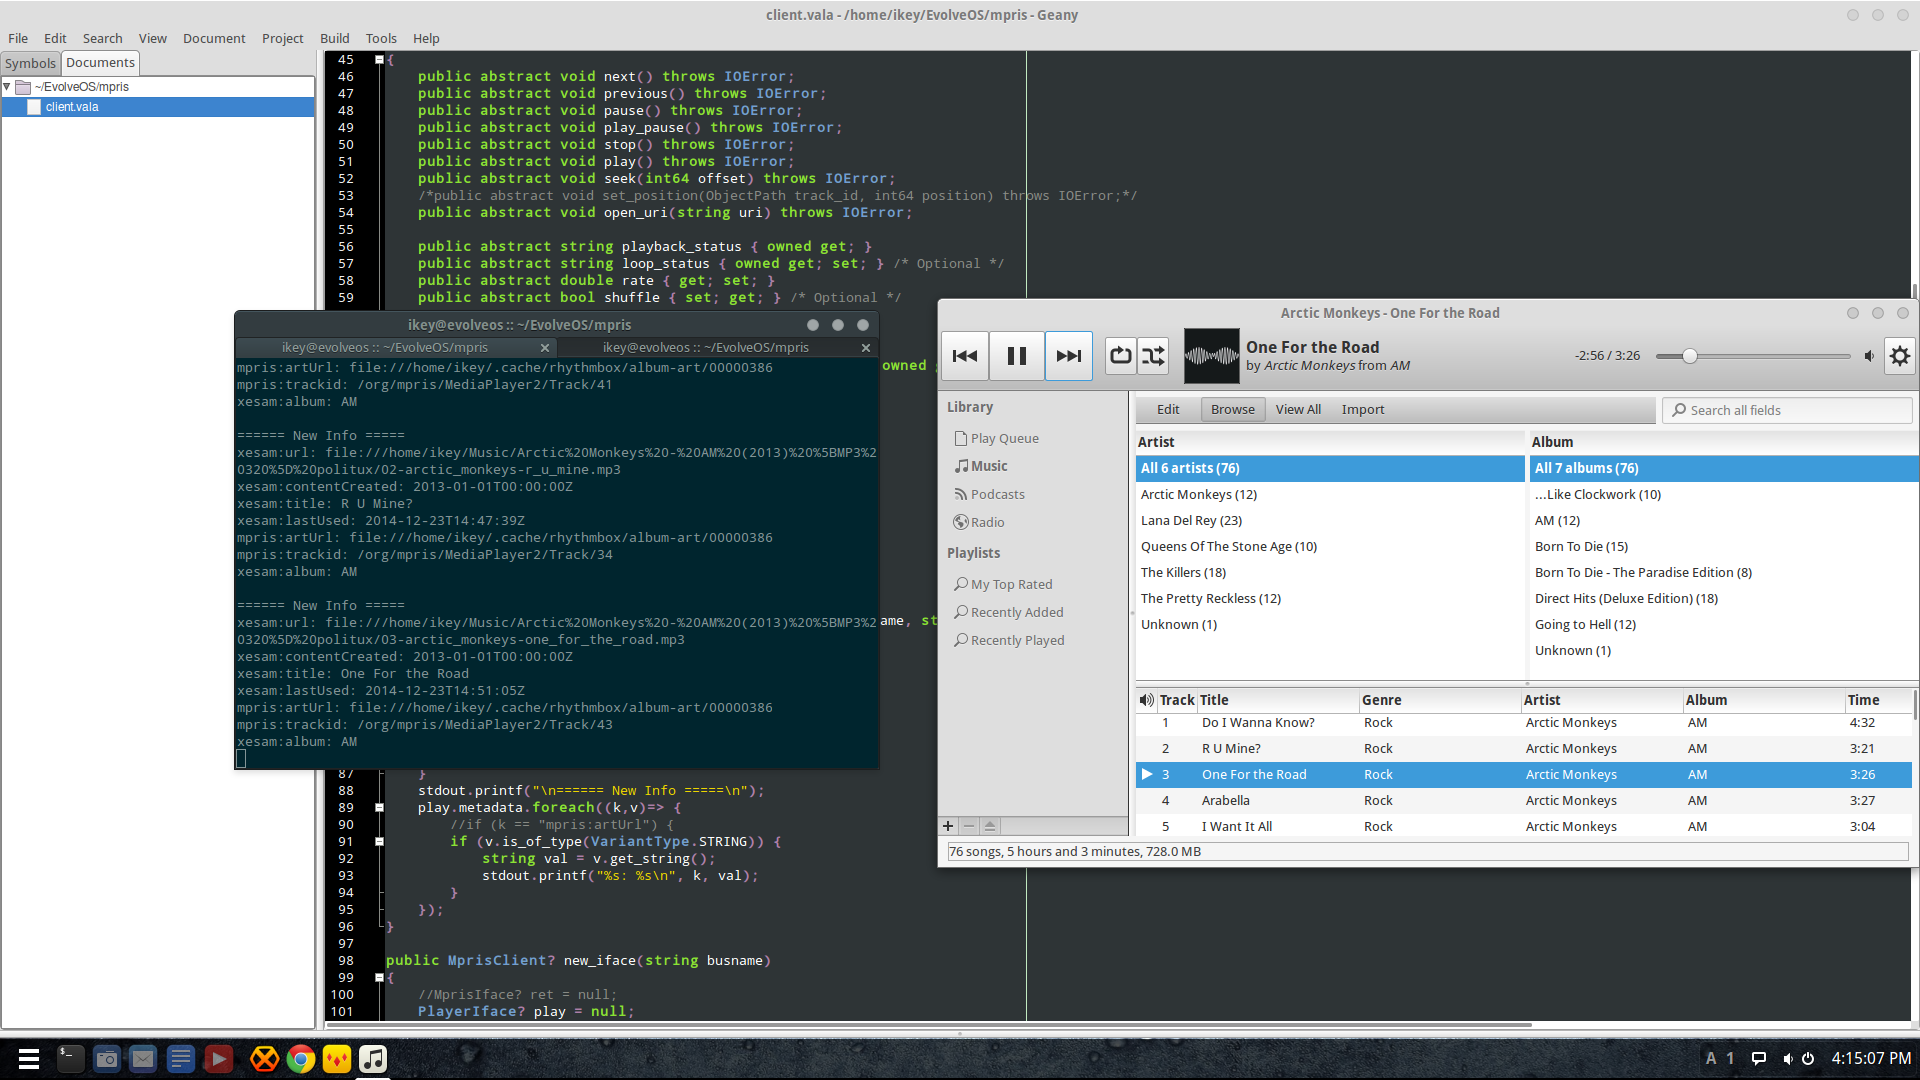
Task: Select The Killers (18) artist
Action: click(1330, 573)
